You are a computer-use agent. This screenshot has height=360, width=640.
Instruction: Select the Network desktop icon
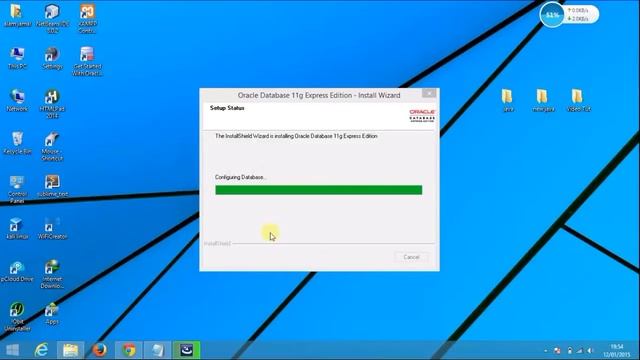tap(17, 100)
